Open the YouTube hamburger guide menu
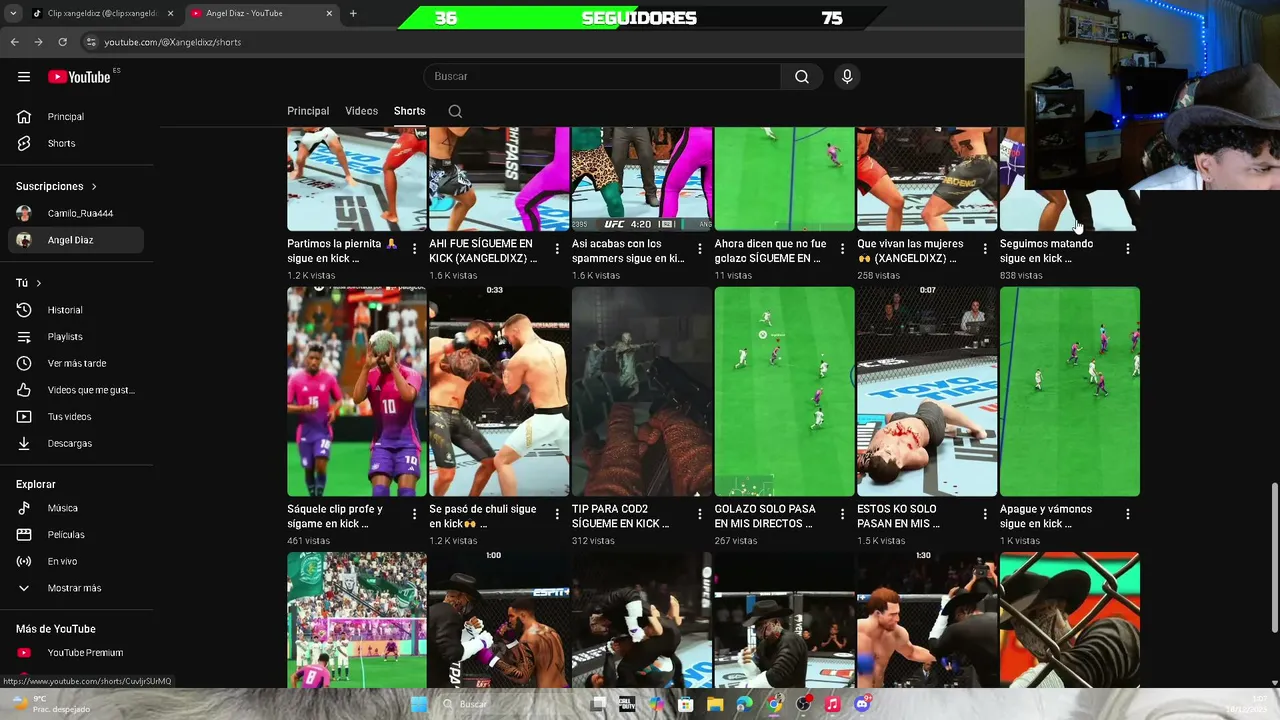Viewport: 1280px width, 720px height. pos(24,77)
